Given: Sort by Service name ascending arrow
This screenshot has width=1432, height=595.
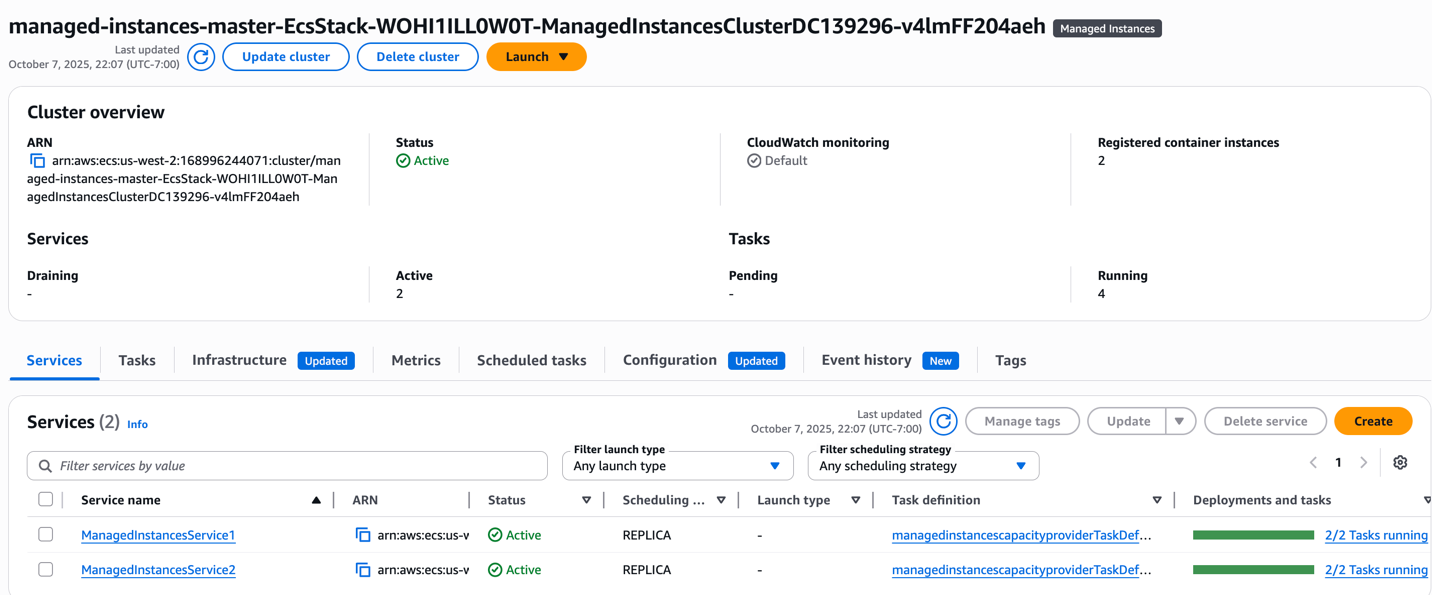Looking at the screenshot, I should [316, 500].
